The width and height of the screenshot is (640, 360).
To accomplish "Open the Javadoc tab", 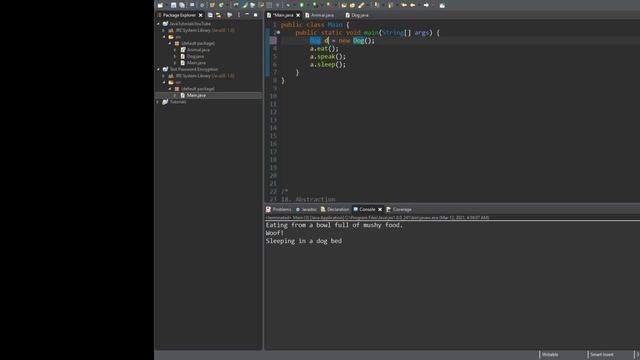I will point(306,209).
